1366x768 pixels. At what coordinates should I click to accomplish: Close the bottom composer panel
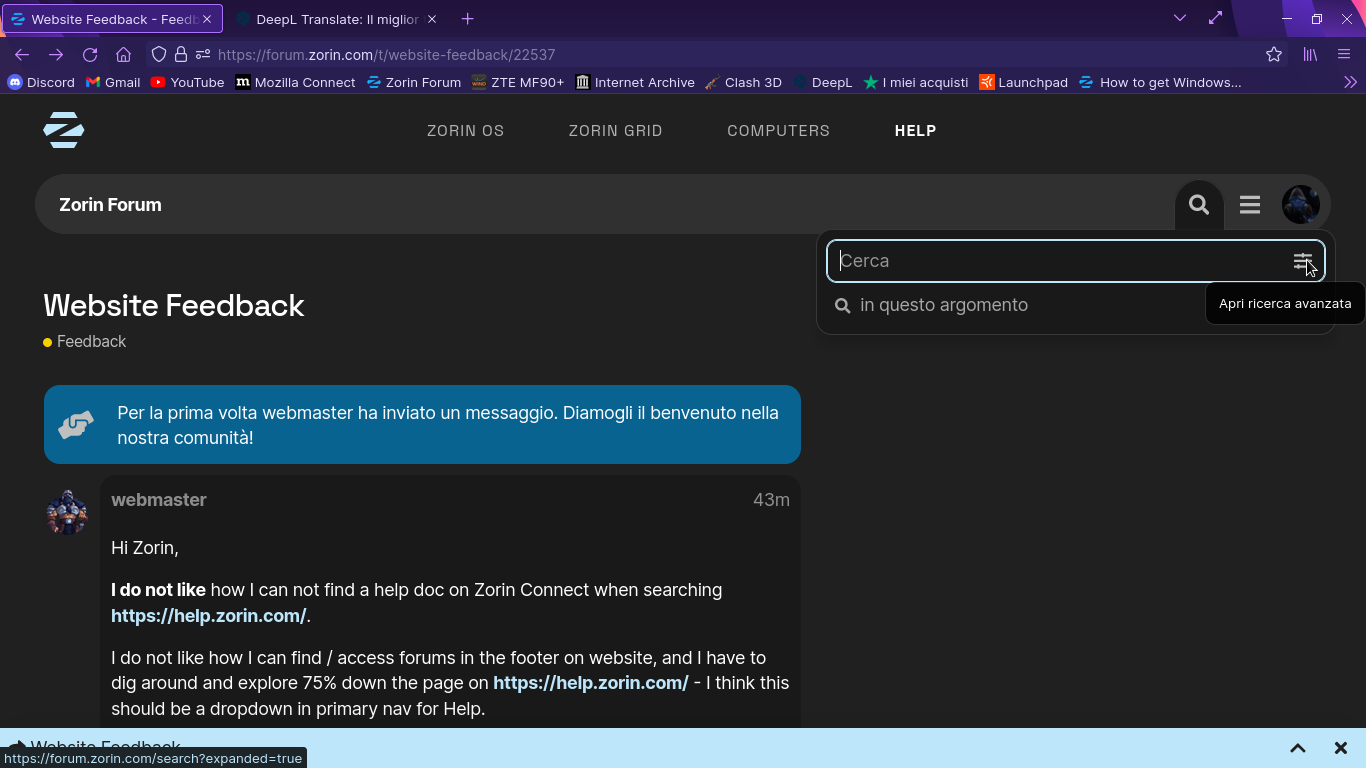point(1341,748)
